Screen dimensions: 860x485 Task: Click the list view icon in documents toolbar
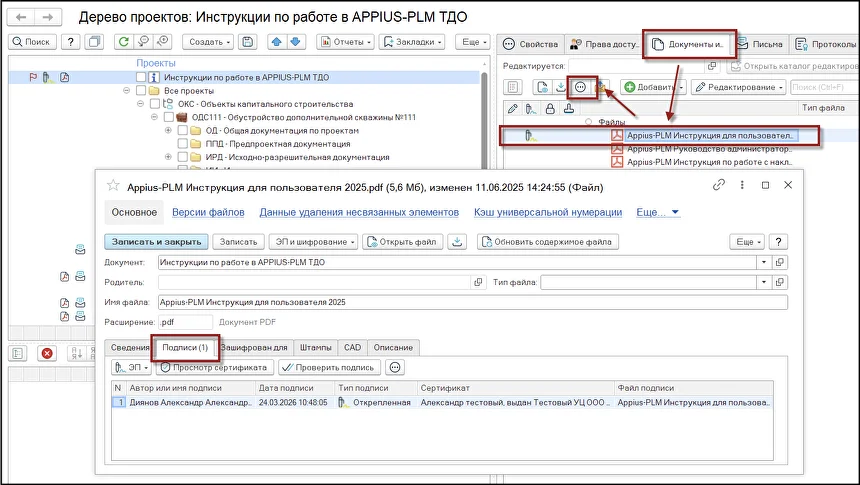513,87
